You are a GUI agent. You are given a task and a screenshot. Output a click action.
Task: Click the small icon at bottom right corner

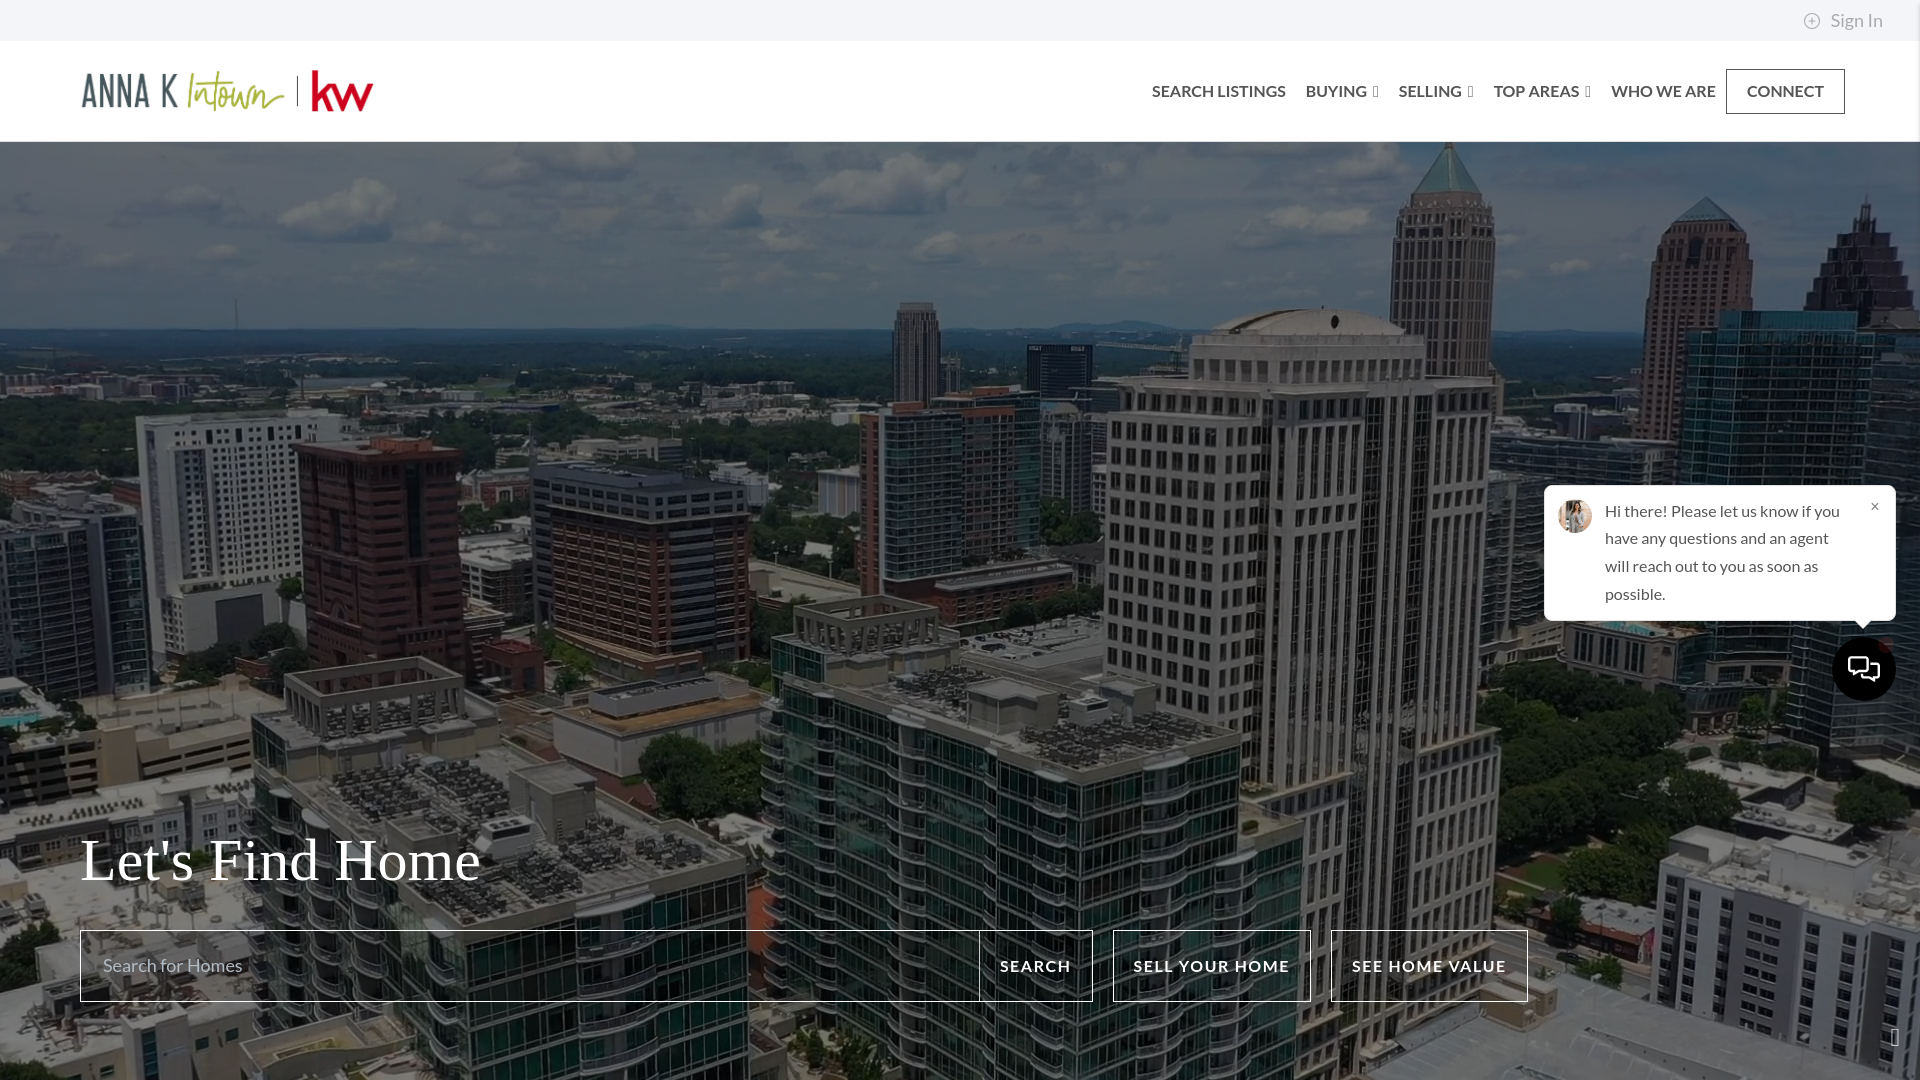(x=1895, y=1037)
